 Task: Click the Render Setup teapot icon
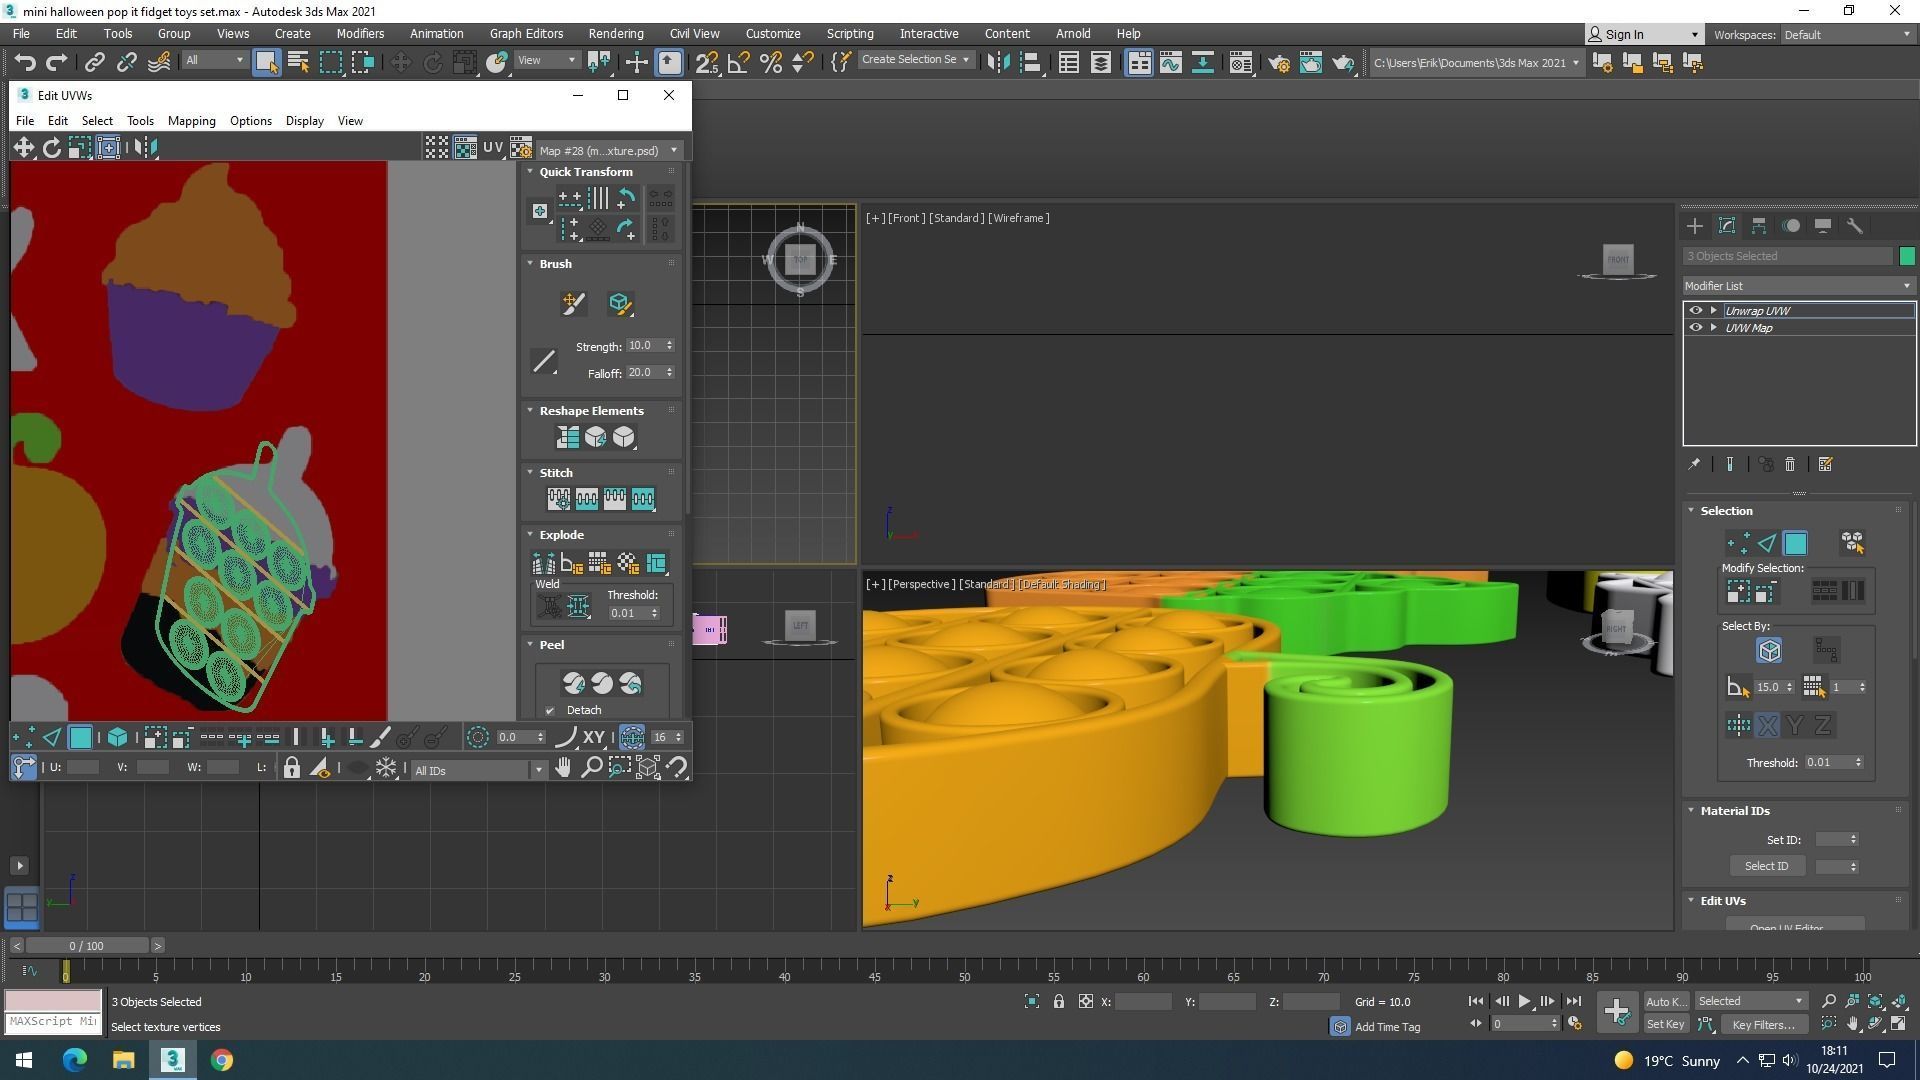point(1279,63)
